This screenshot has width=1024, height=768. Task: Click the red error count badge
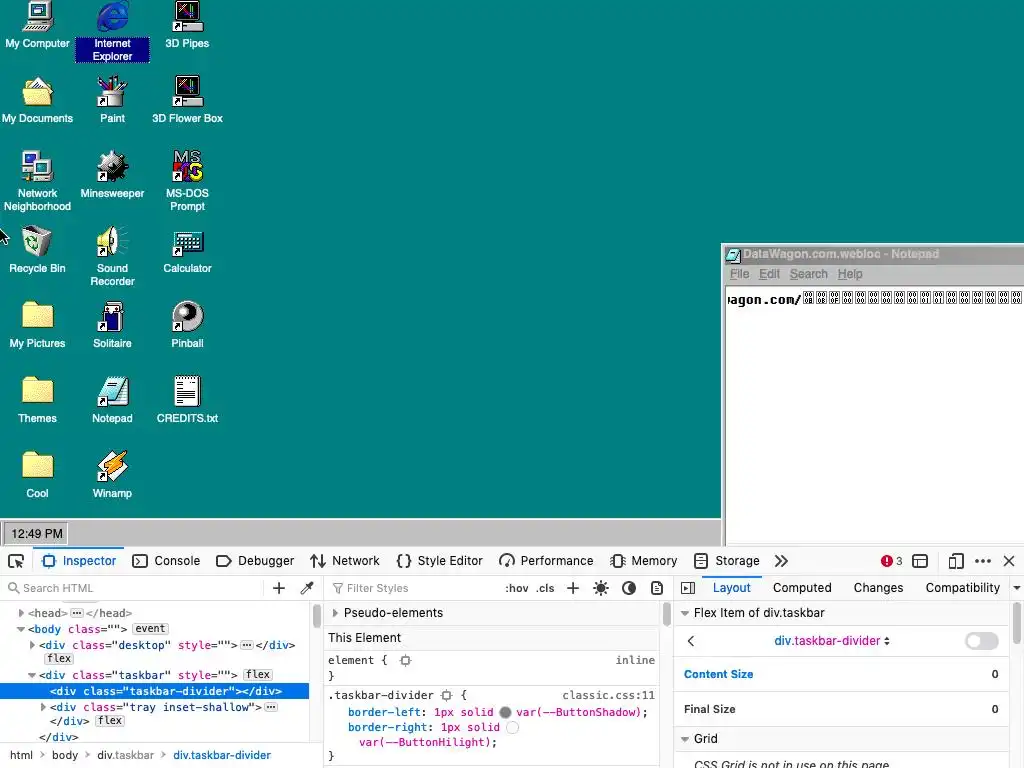point(891,561)
